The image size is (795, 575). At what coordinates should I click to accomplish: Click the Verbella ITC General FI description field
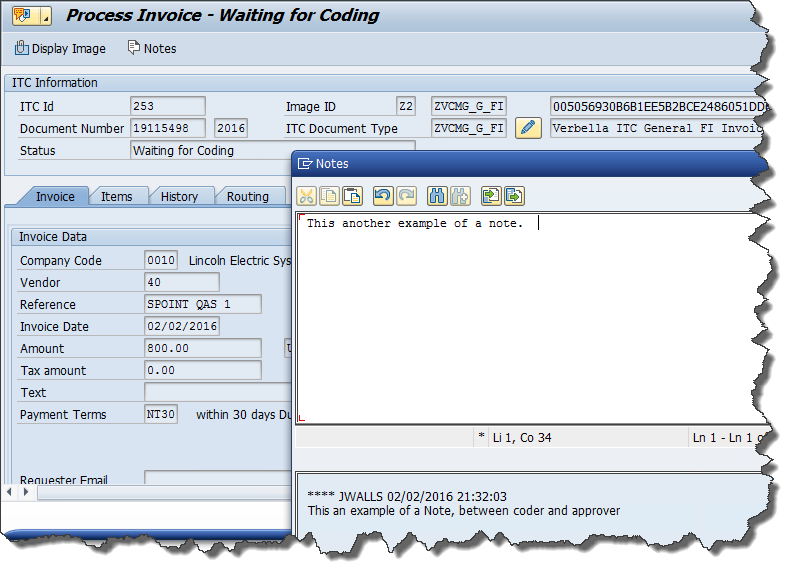coord(657,128)
